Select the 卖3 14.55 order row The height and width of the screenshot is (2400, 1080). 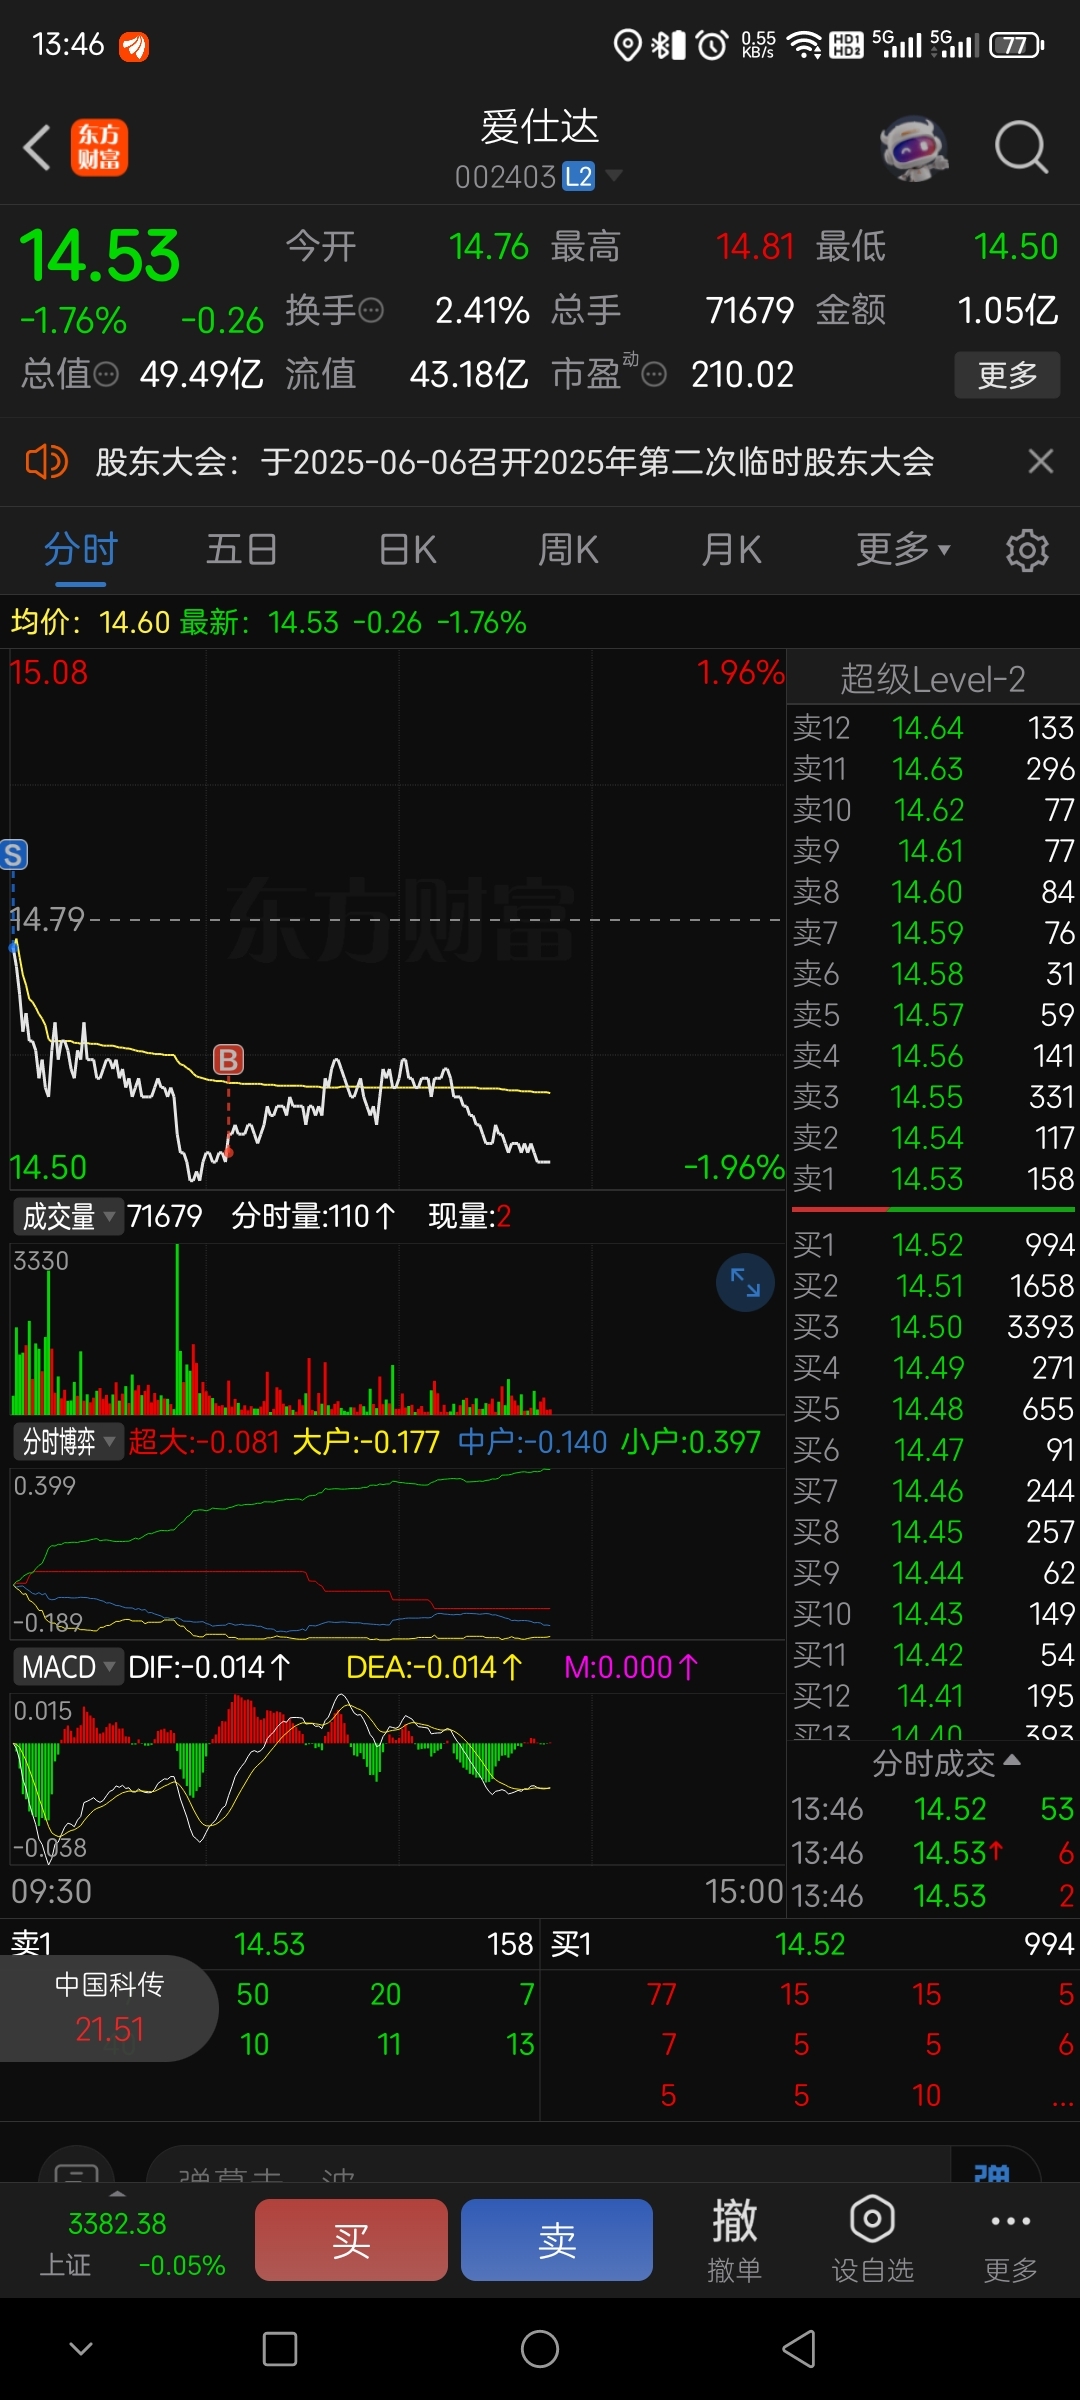point(933,1097)
